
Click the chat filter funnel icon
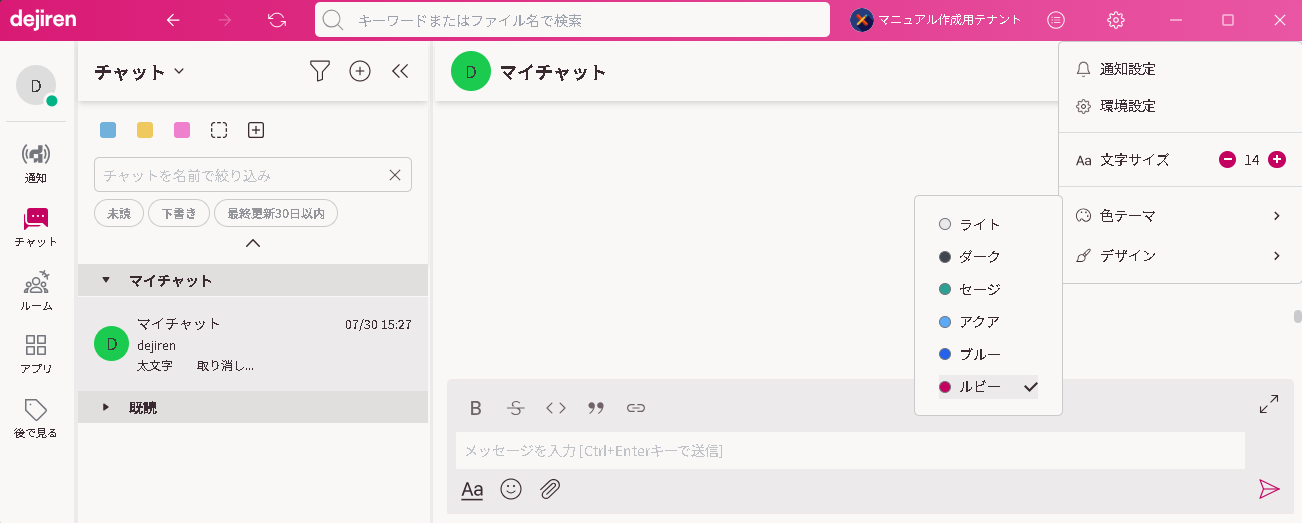pos(319,71)
